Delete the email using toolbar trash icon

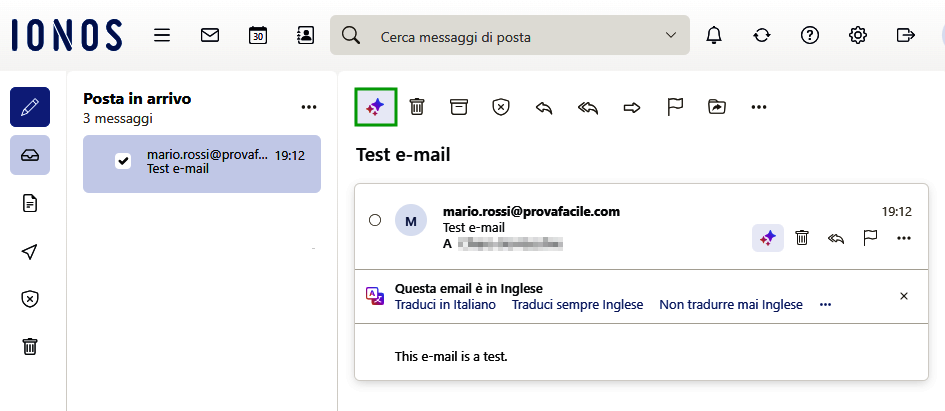pyautogui.click(x=417, y=107)
